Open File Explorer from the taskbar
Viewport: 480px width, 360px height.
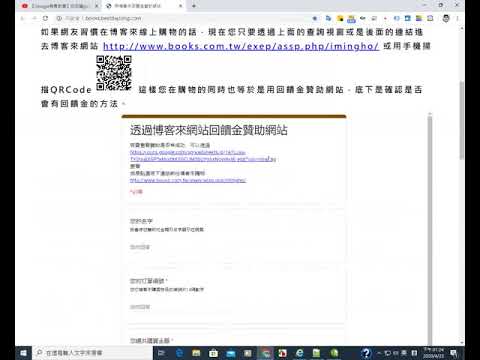click(196, 353)
